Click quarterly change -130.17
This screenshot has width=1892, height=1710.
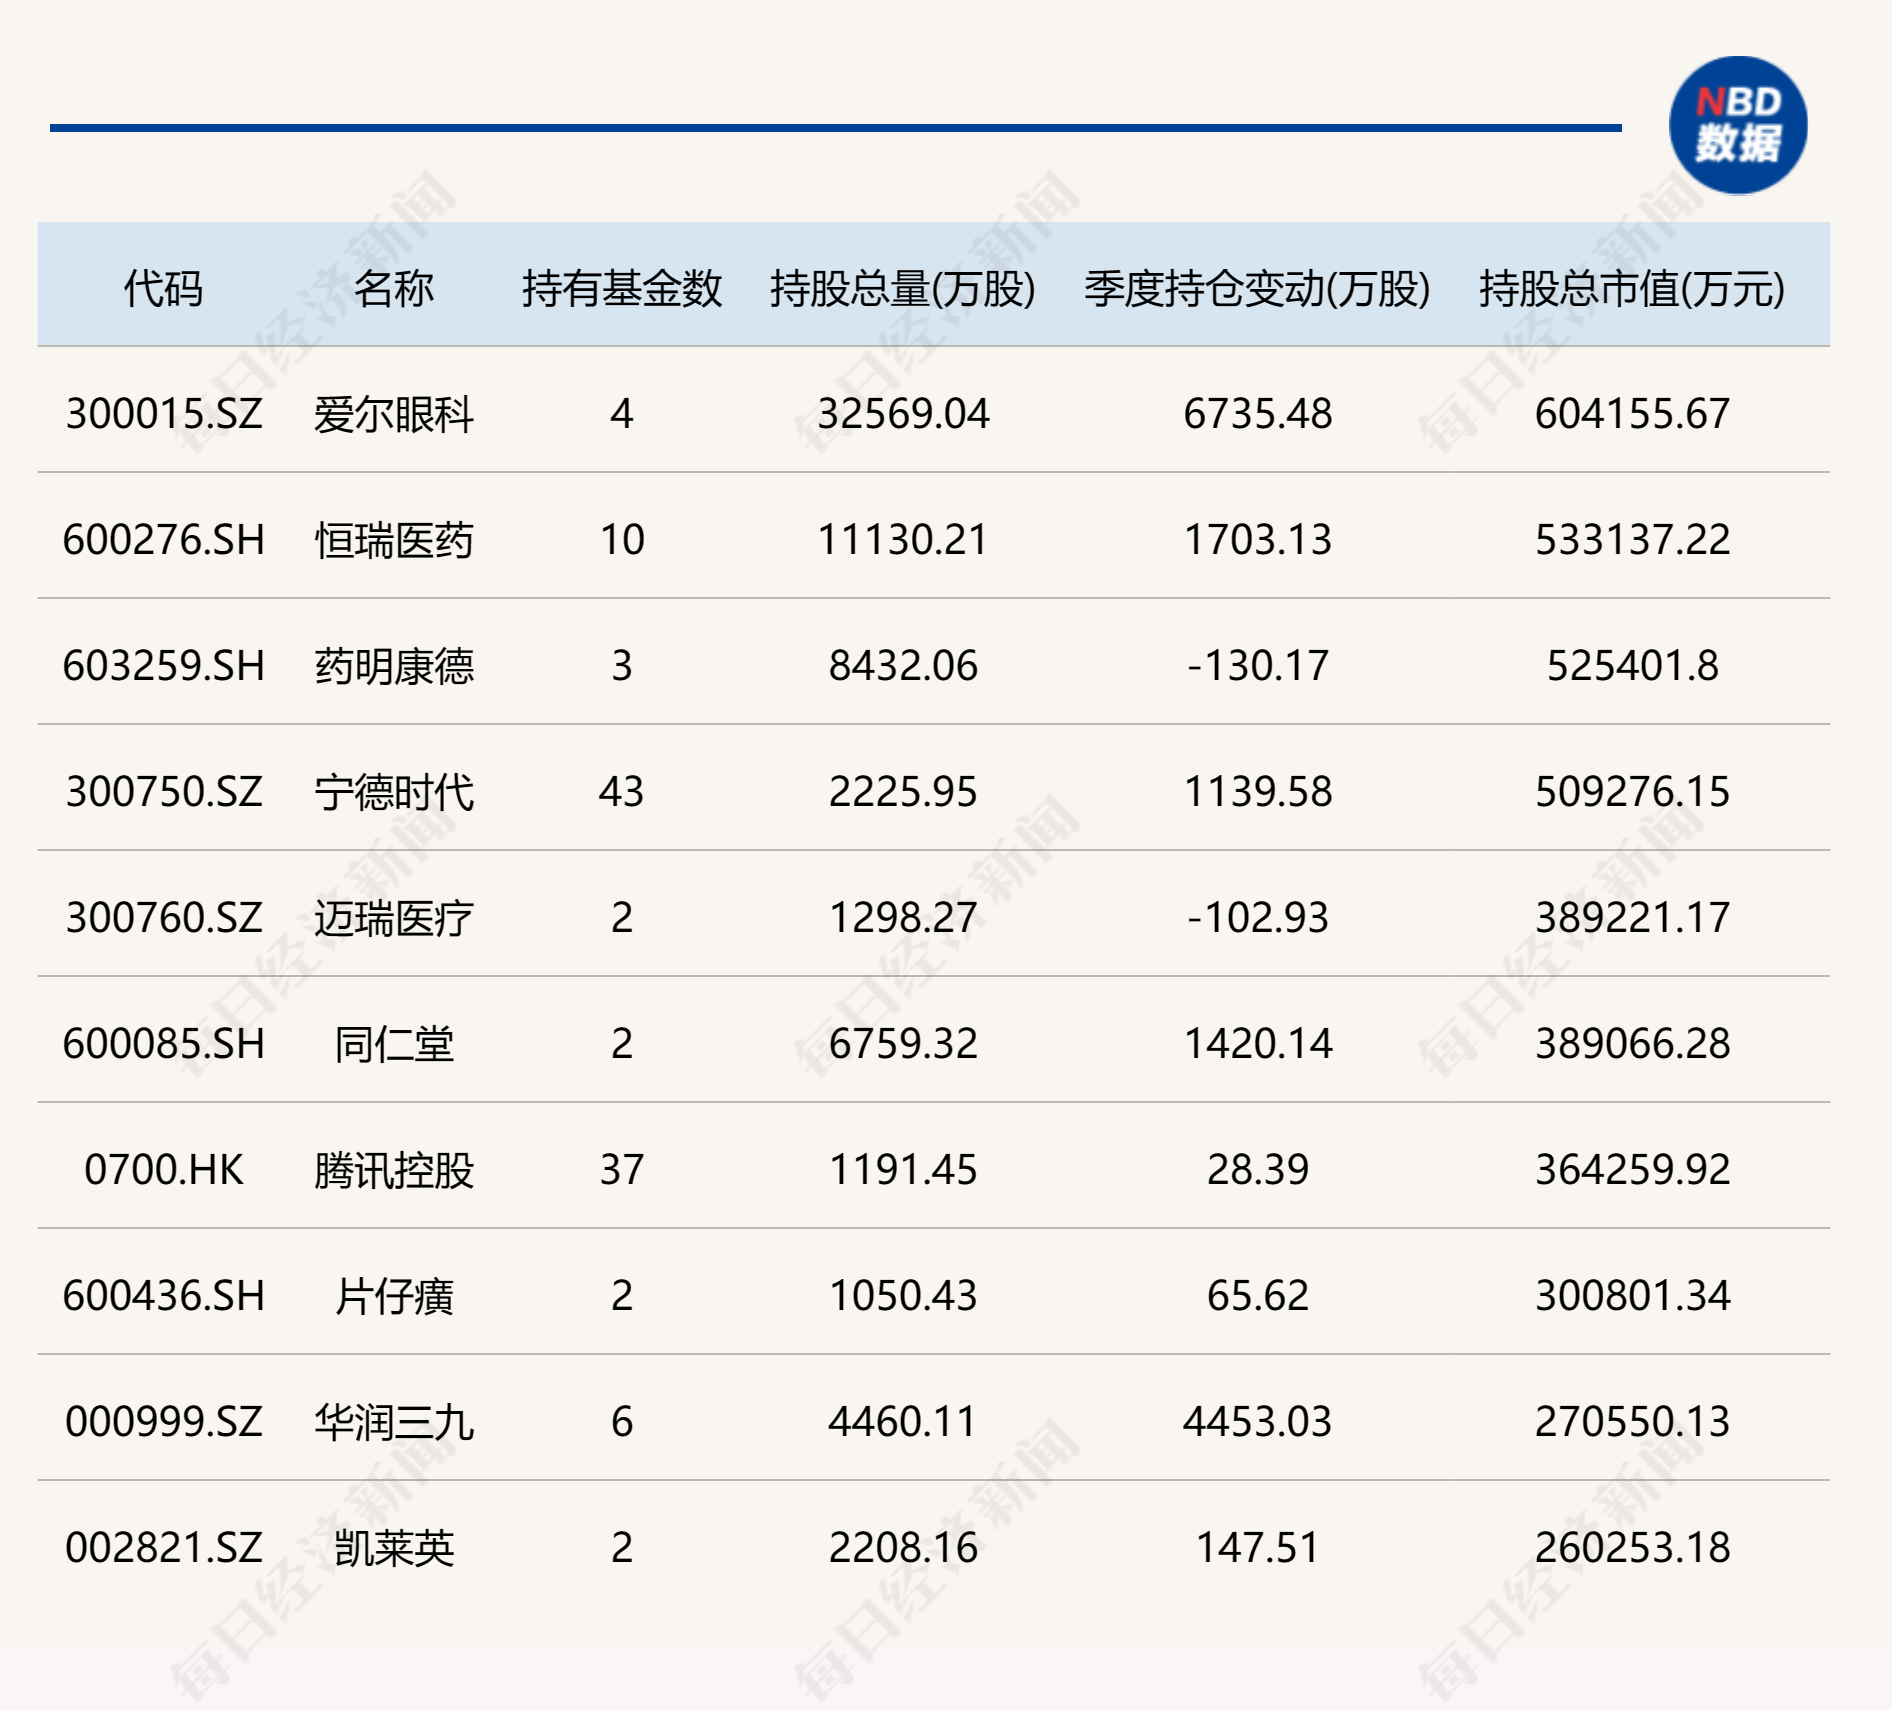click(1257, 666)
